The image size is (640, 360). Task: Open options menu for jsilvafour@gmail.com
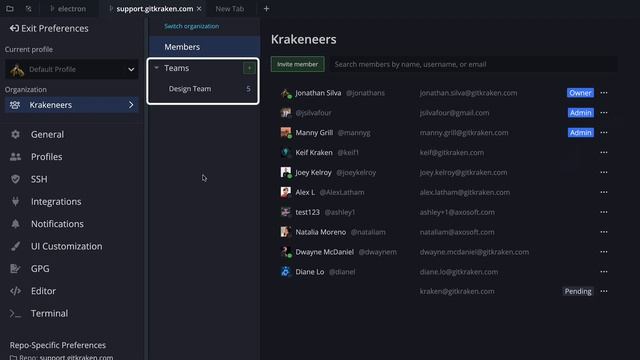[x=604, y=113]
